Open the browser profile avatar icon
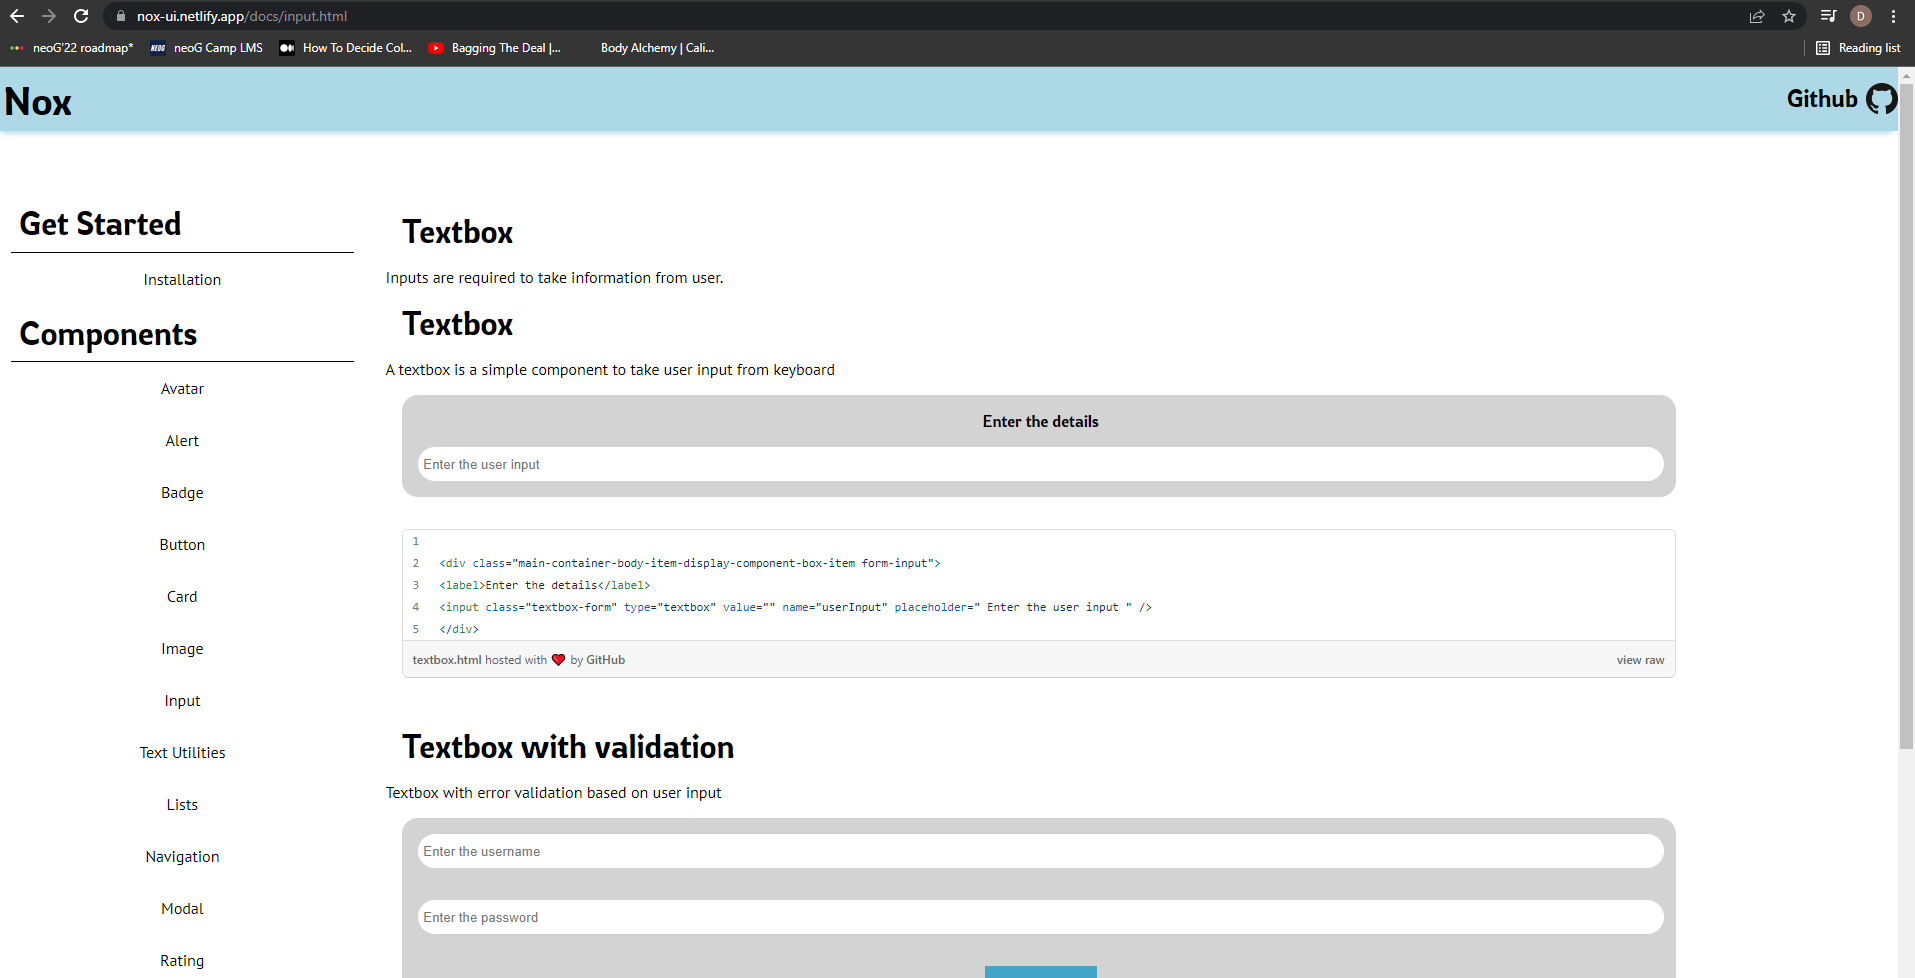Image resolution: width=1915 pixels, height=978 pixels. [1861, 16]
